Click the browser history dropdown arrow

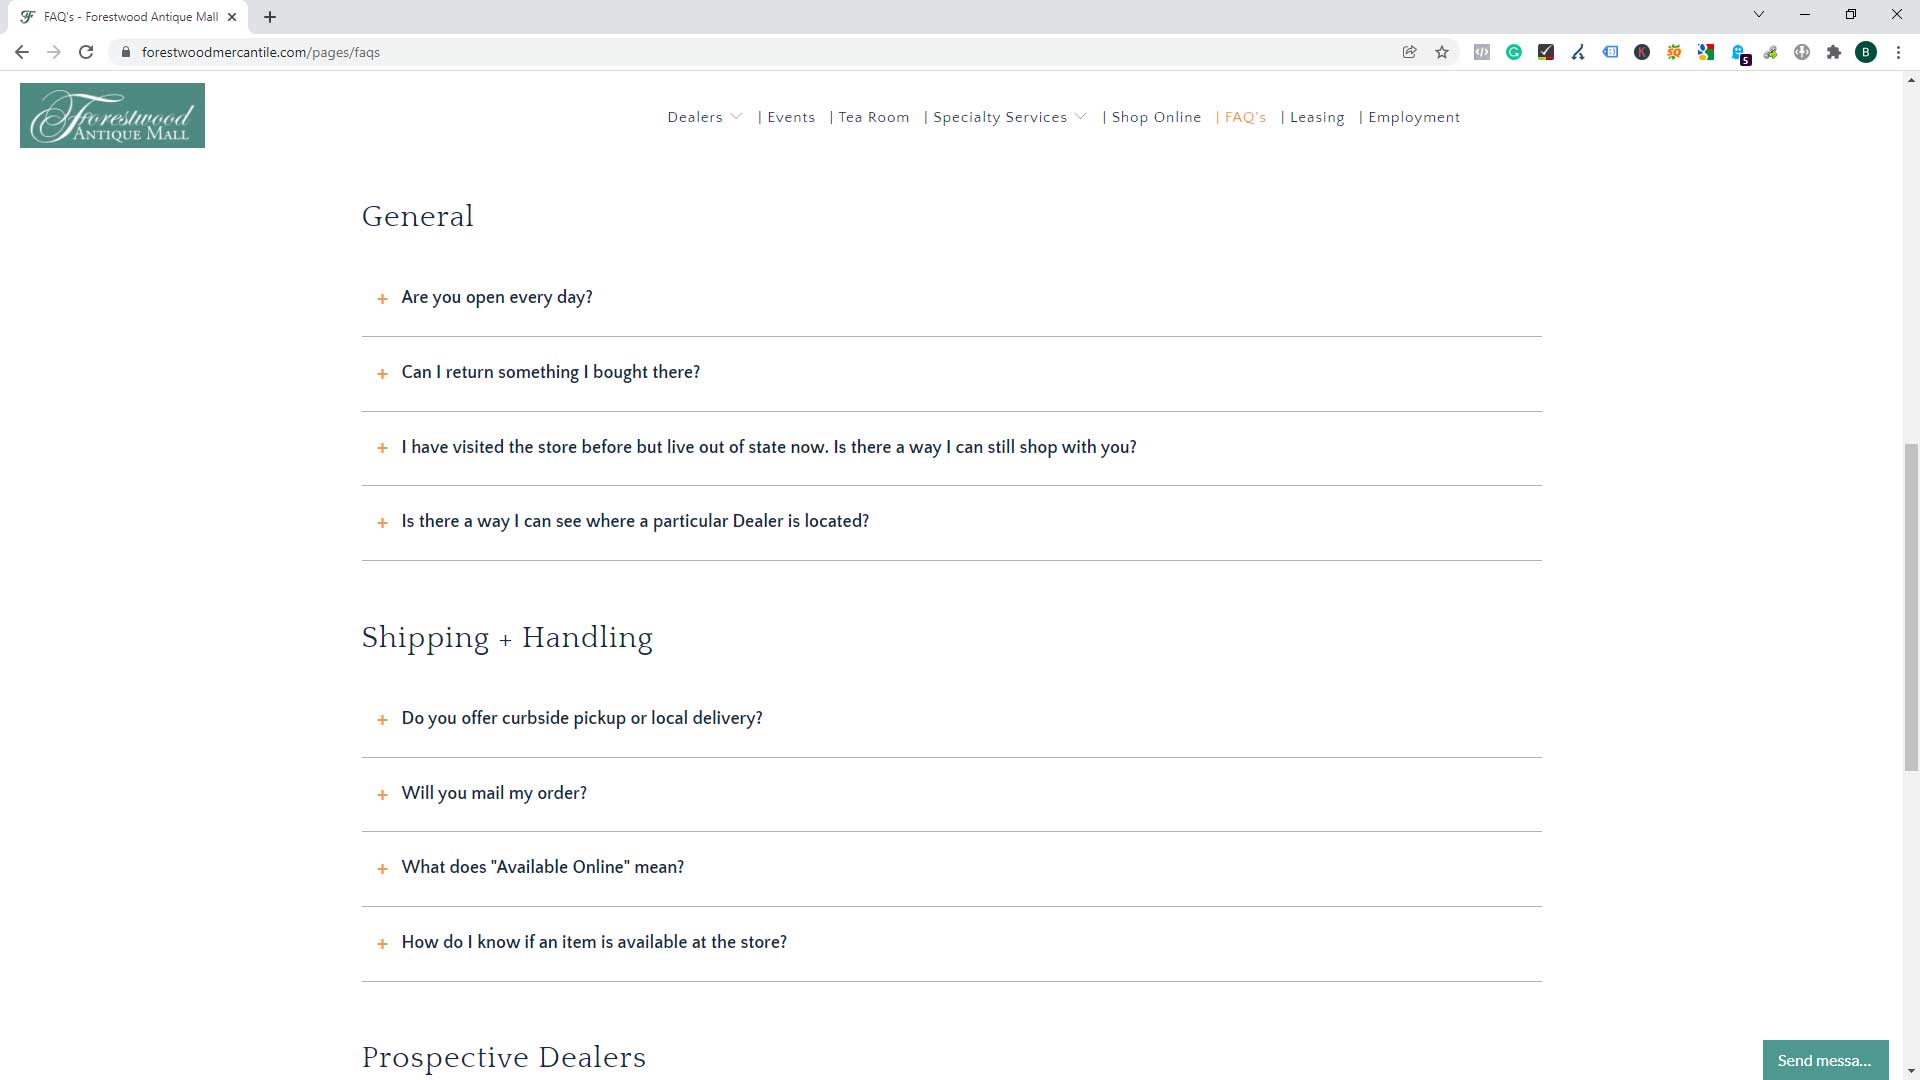[x=1758, y=15]
